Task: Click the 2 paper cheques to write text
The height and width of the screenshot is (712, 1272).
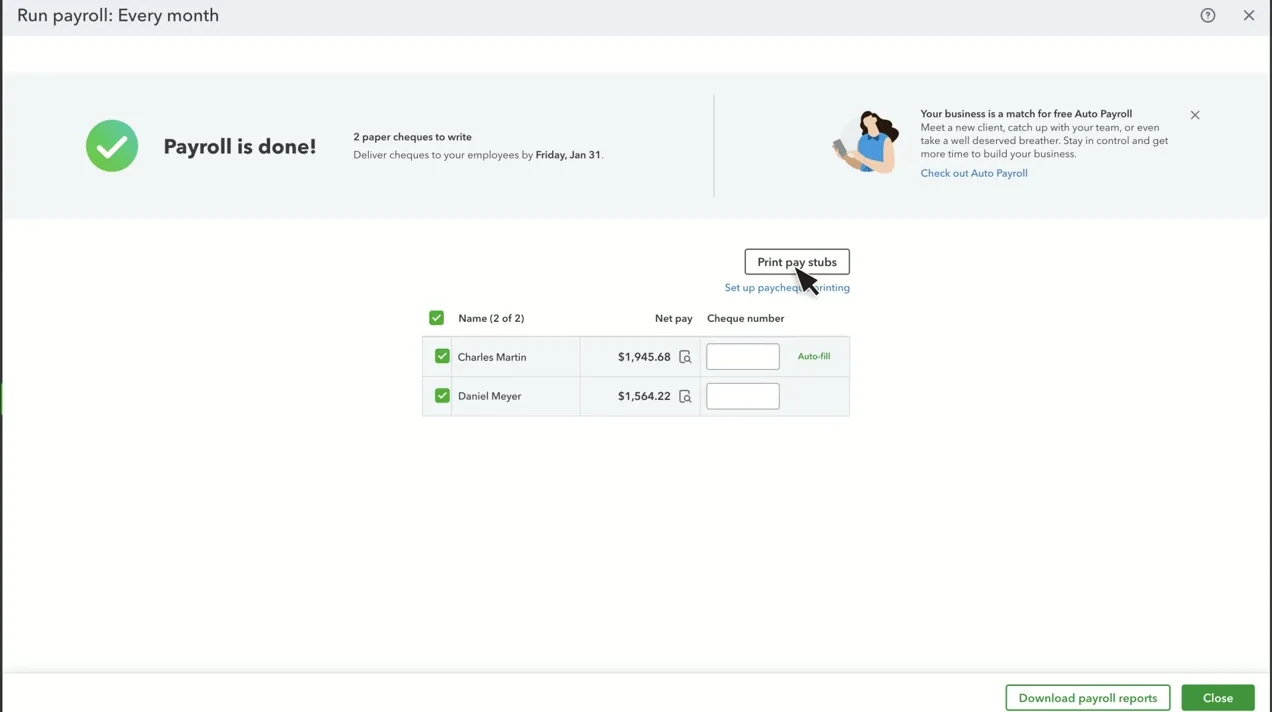Action: coord(412,137)
